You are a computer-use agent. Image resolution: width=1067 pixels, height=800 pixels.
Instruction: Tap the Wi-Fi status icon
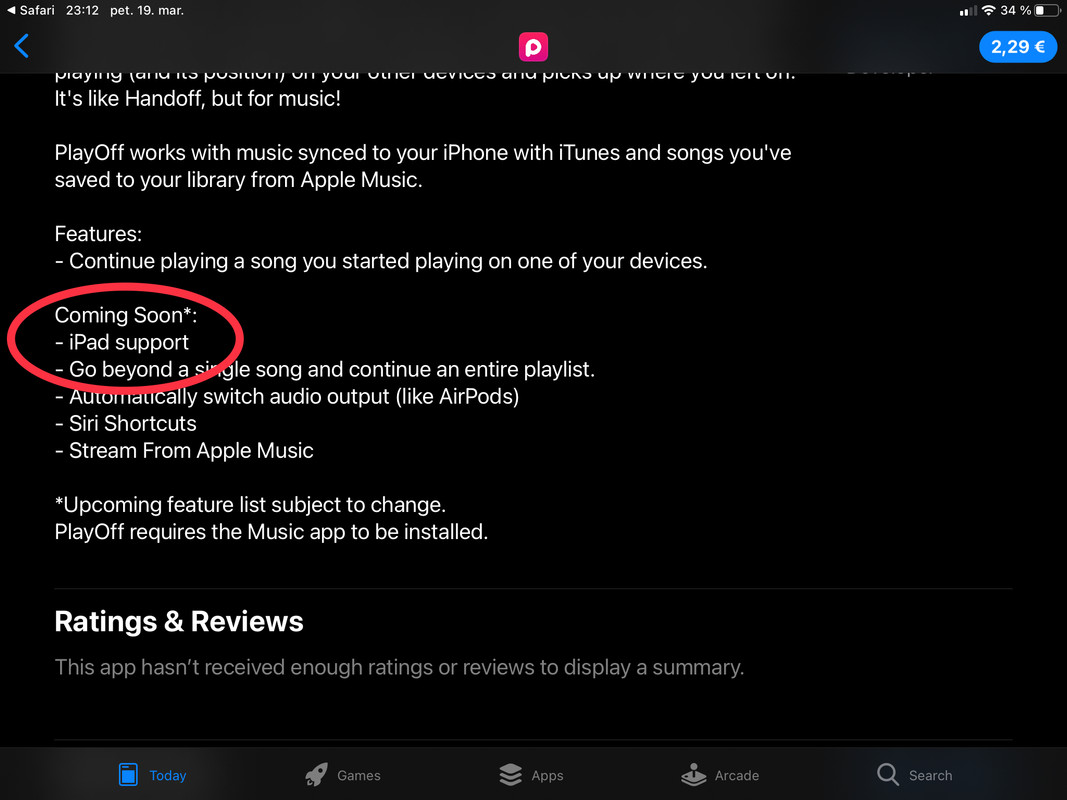(x=989, y=10)
